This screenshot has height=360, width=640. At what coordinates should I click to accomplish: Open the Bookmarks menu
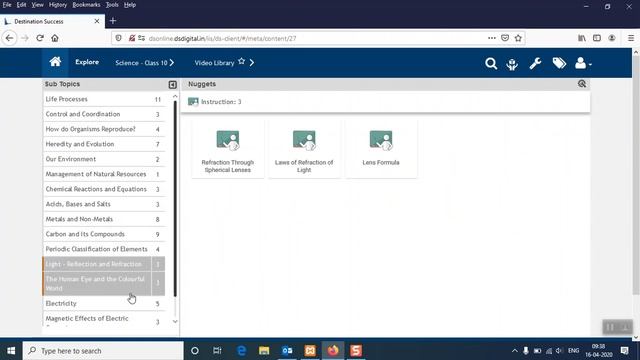click(x=86, y=5)
